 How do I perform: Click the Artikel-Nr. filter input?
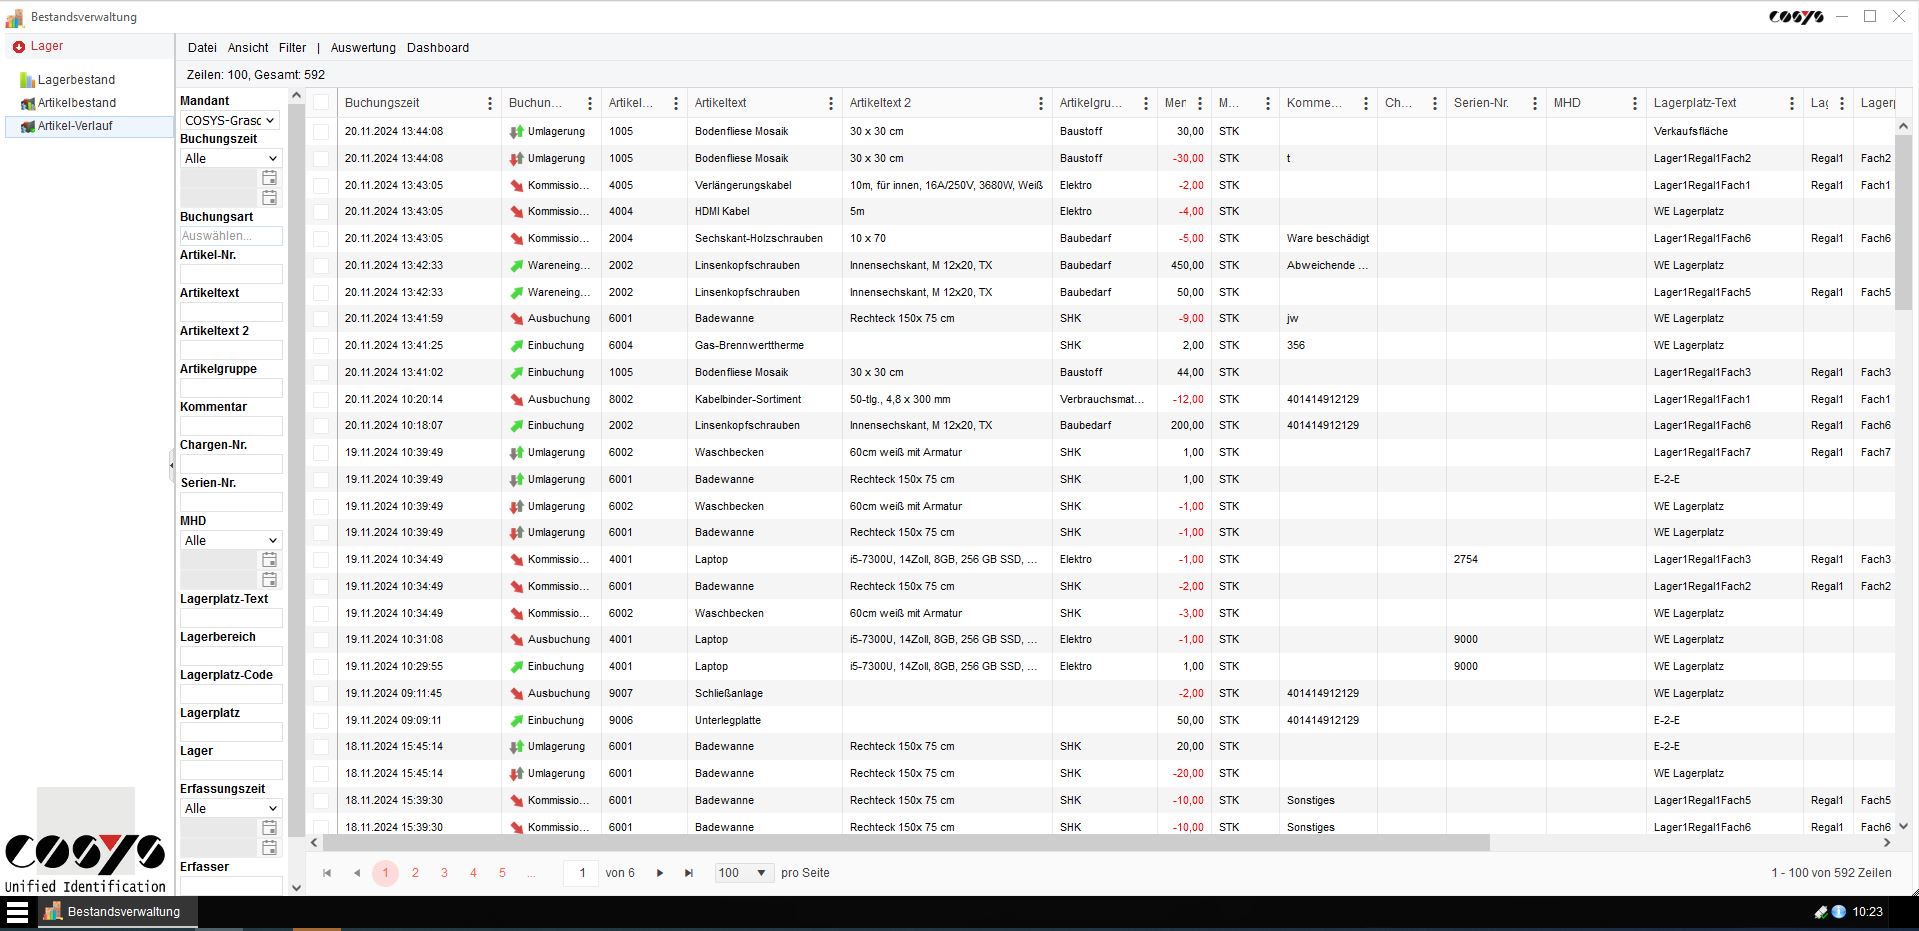[x=231, y=274]
